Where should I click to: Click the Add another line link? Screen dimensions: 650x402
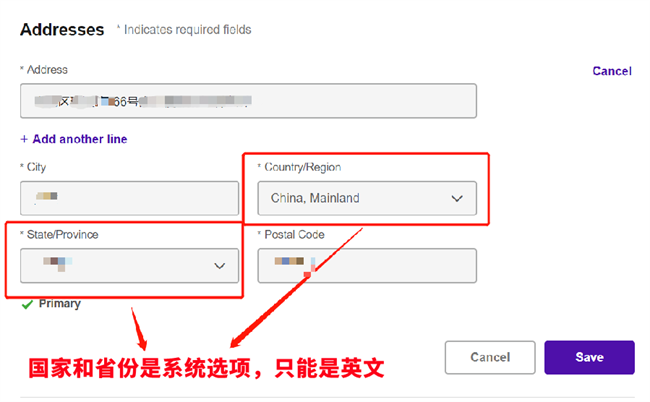(80, 139)
